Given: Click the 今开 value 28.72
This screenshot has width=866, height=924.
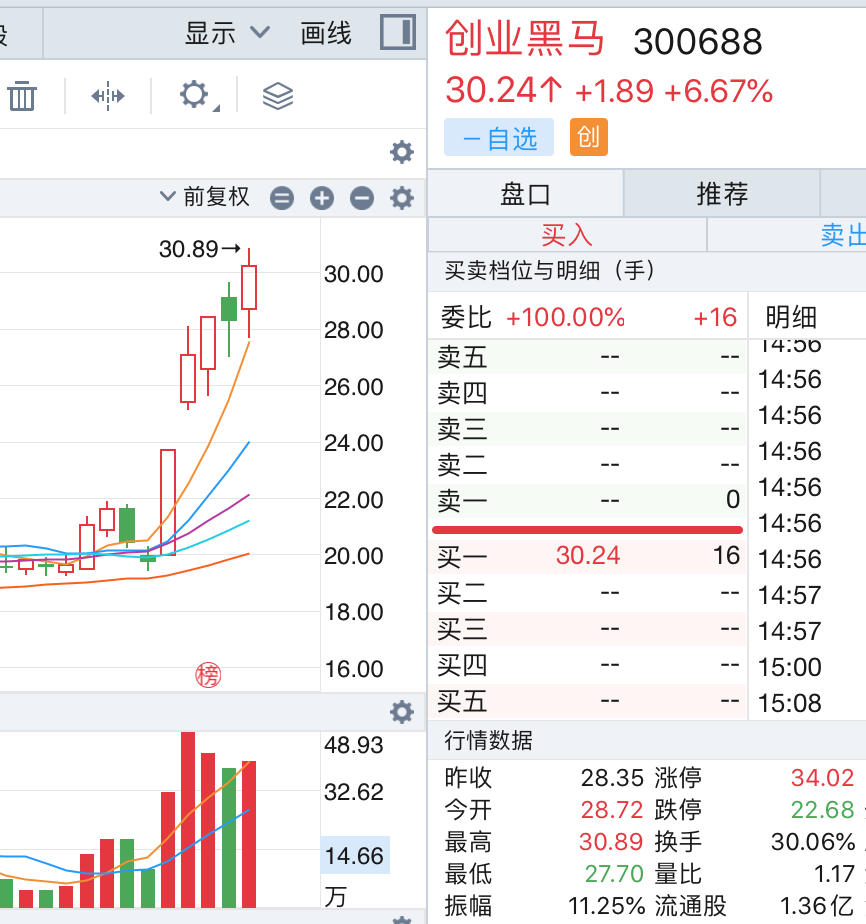Looking at the screenshot, I should pyautogui.click(x=612, y=810).
